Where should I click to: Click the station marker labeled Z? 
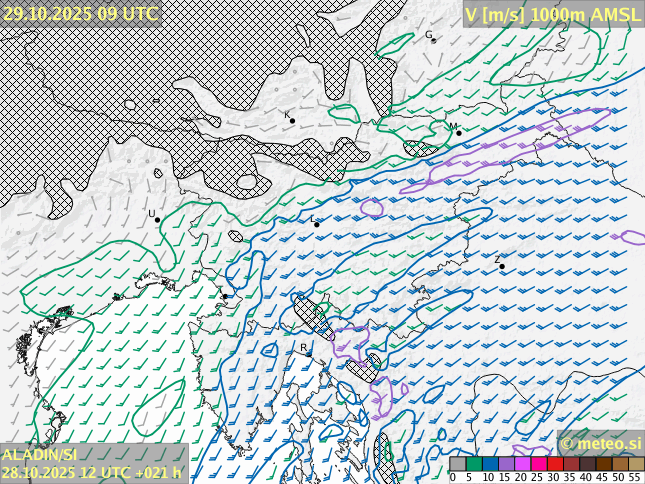click(502, 266)
